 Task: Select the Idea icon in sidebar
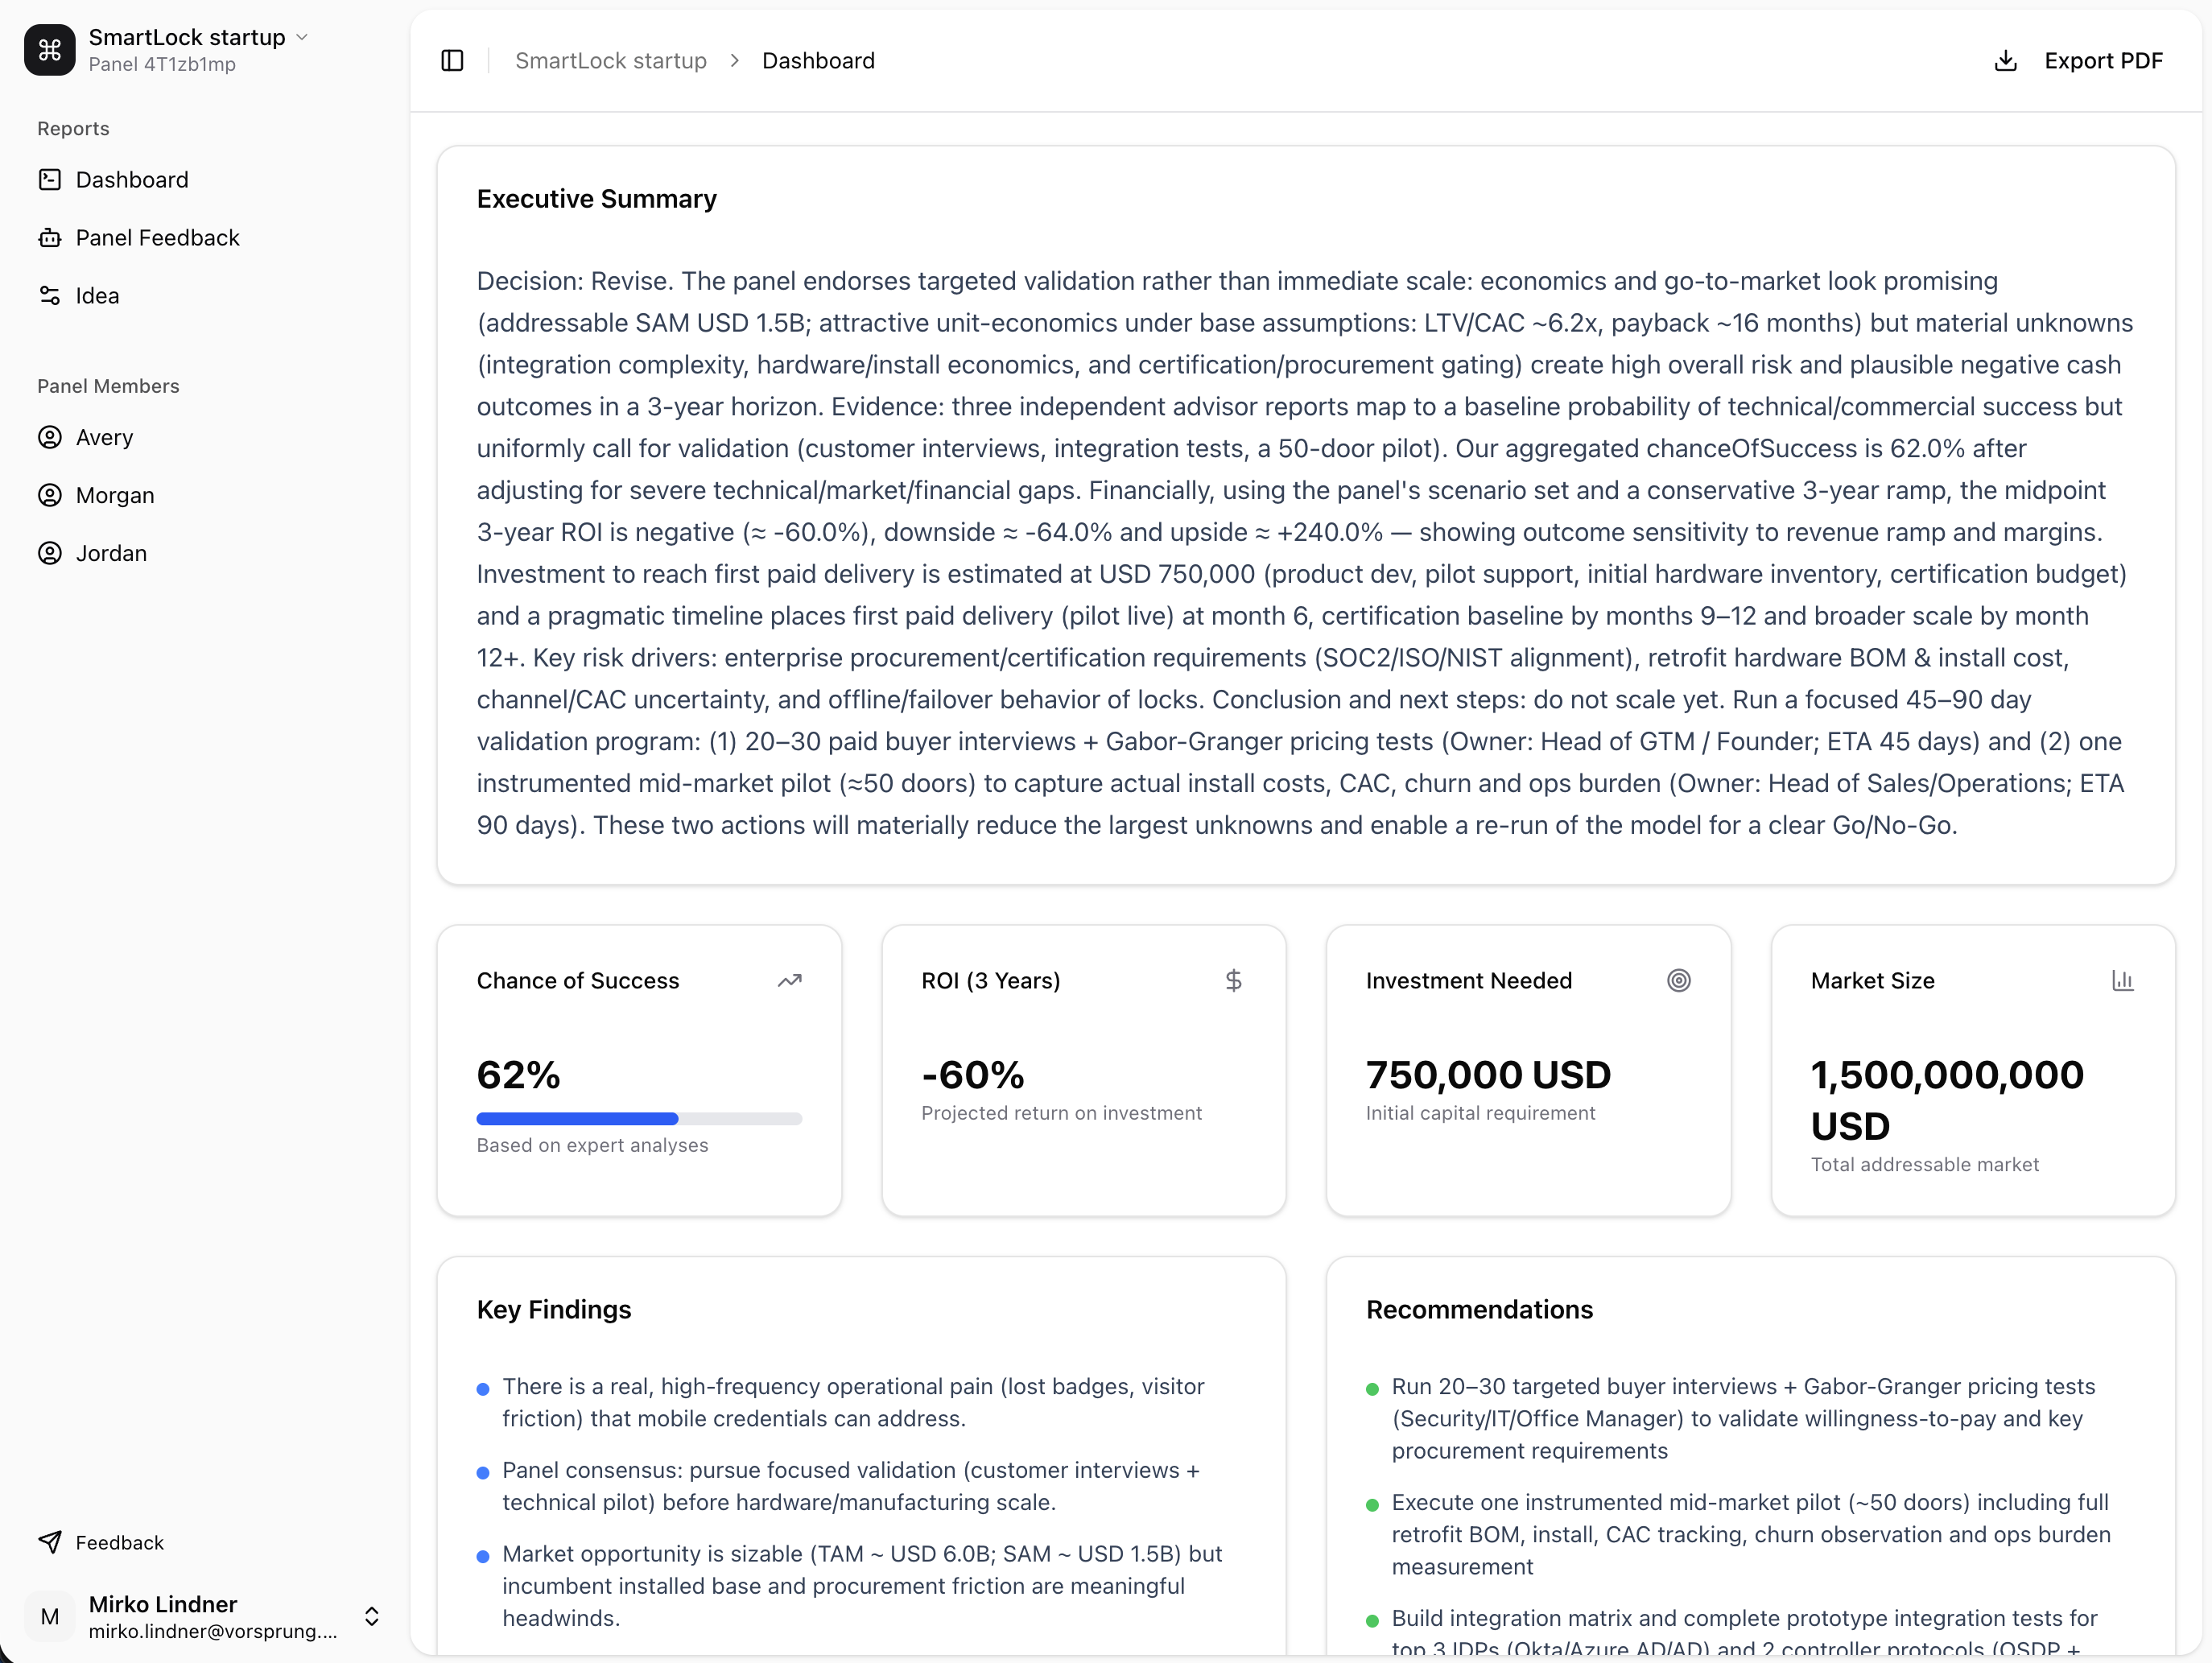[x=51, y=295]
